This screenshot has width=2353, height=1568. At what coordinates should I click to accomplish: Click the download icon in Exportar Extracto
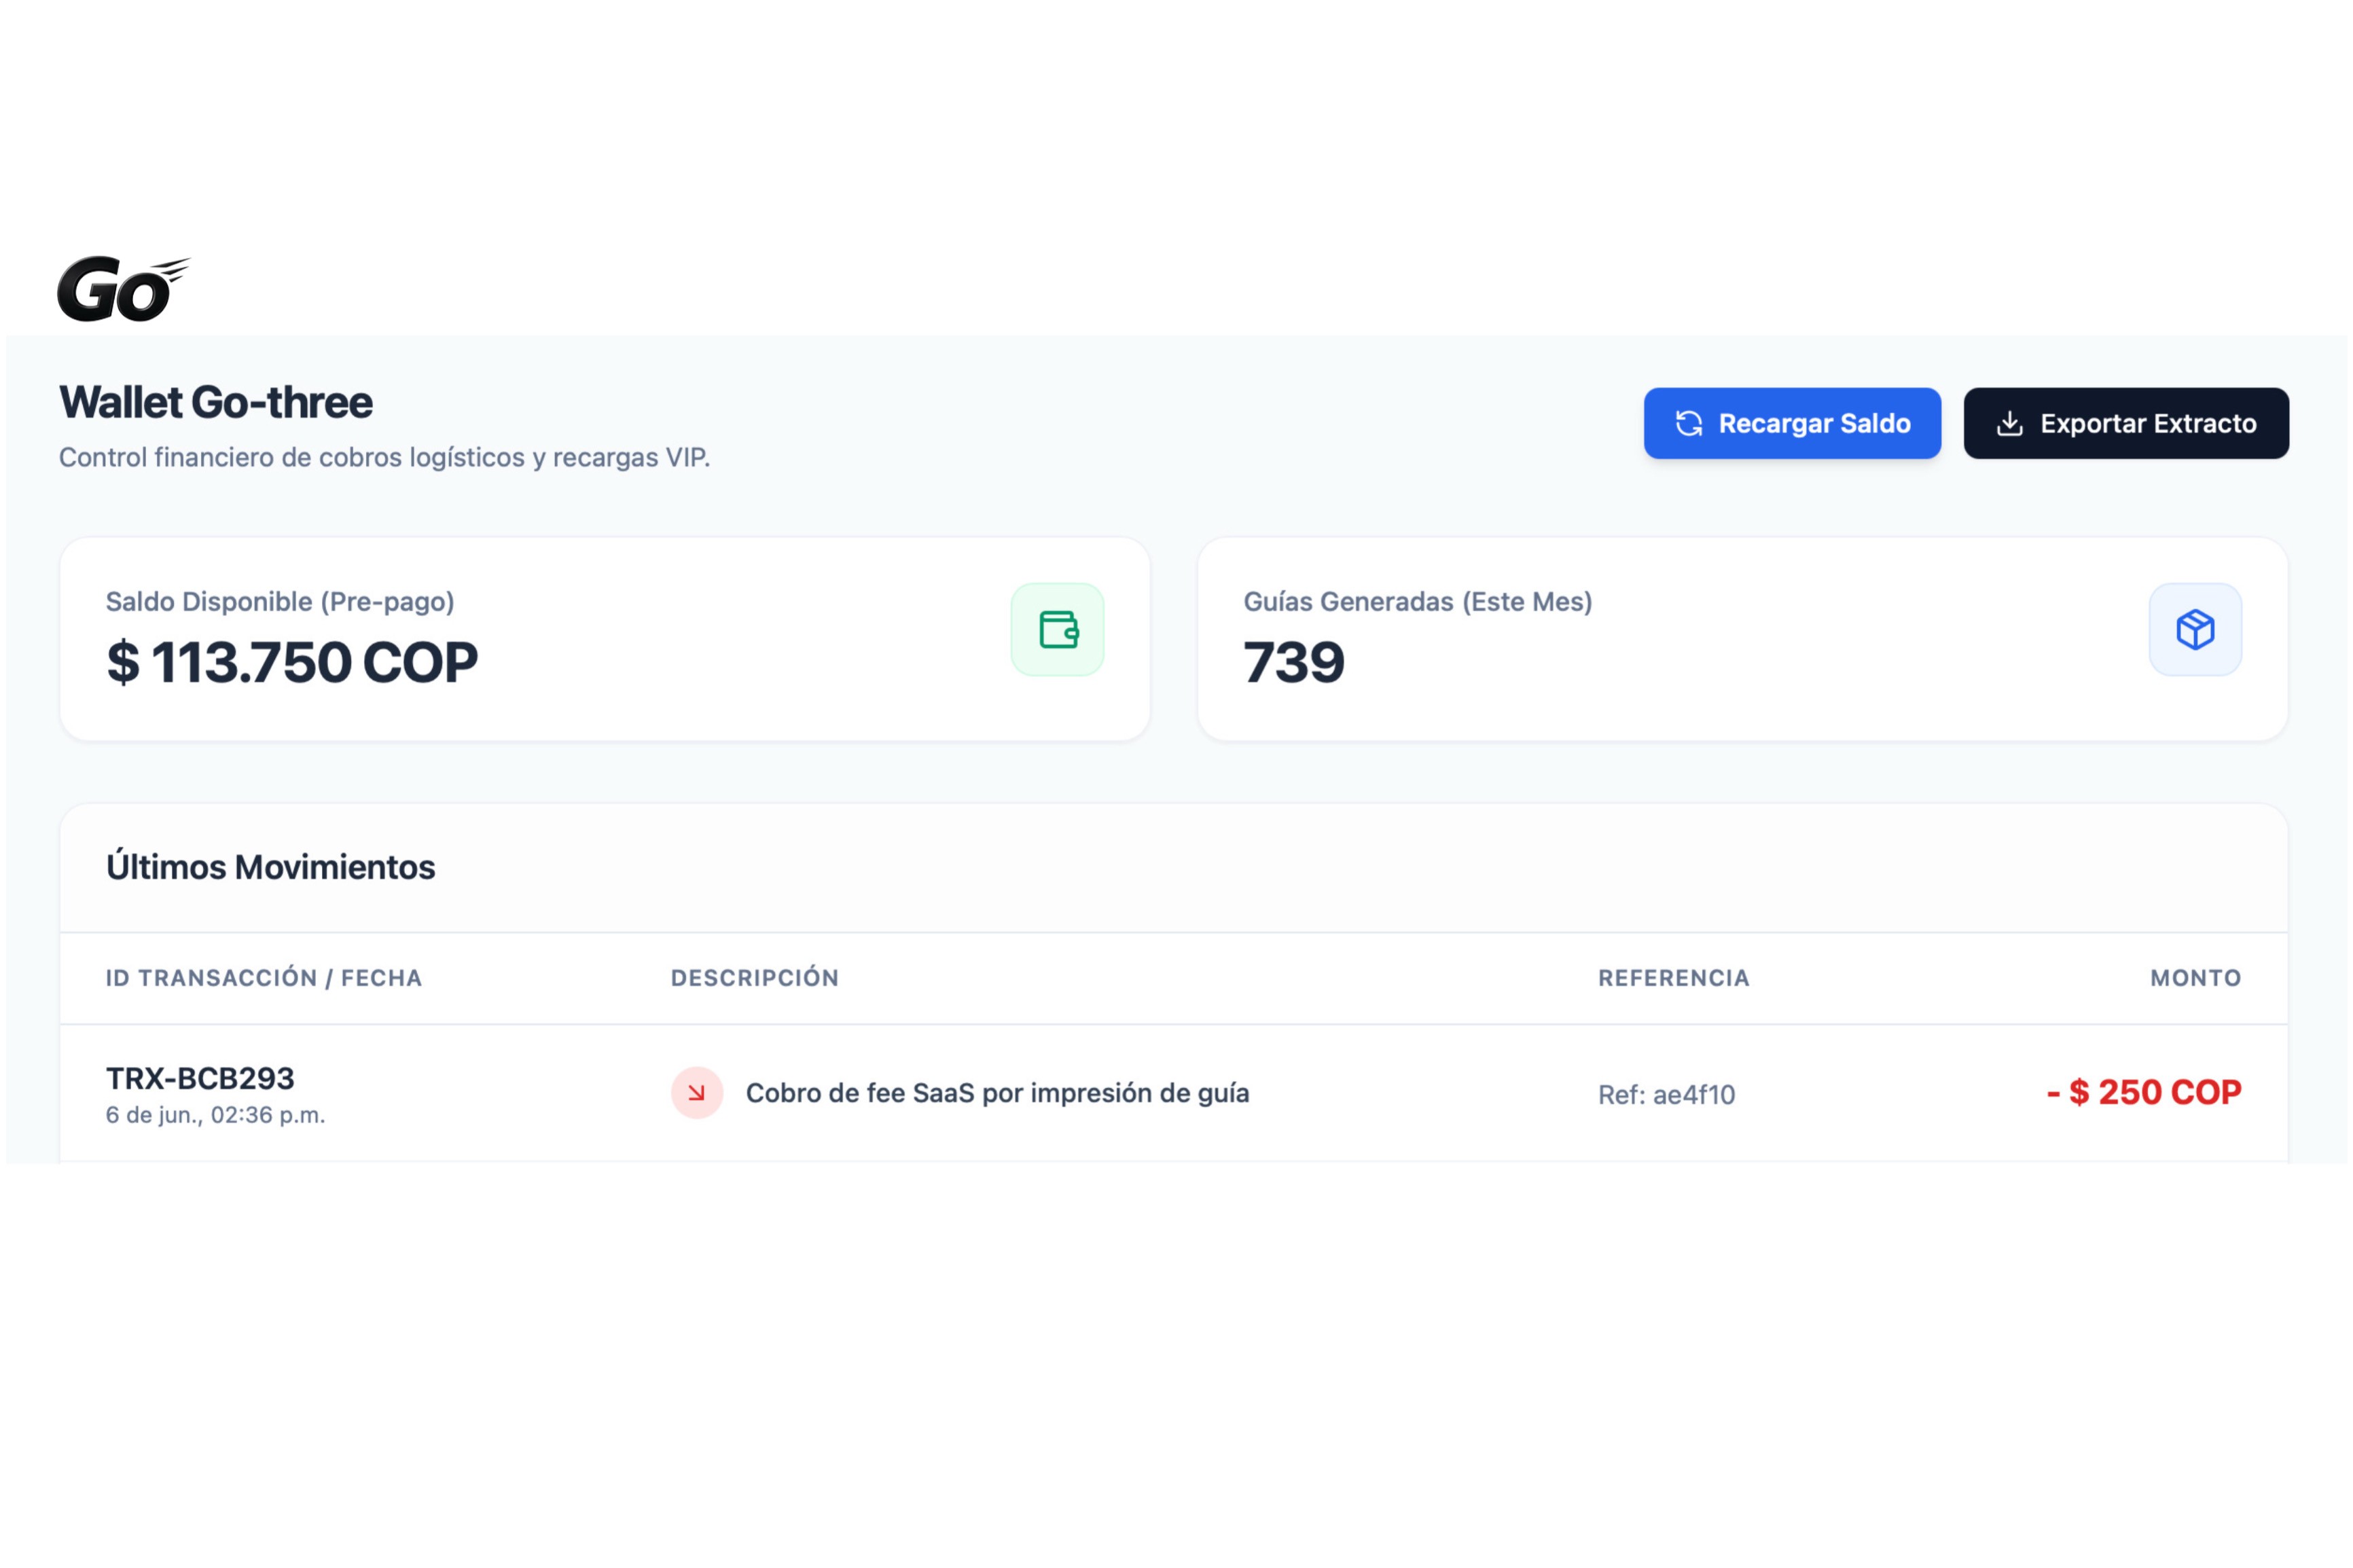pos(2009,424)
